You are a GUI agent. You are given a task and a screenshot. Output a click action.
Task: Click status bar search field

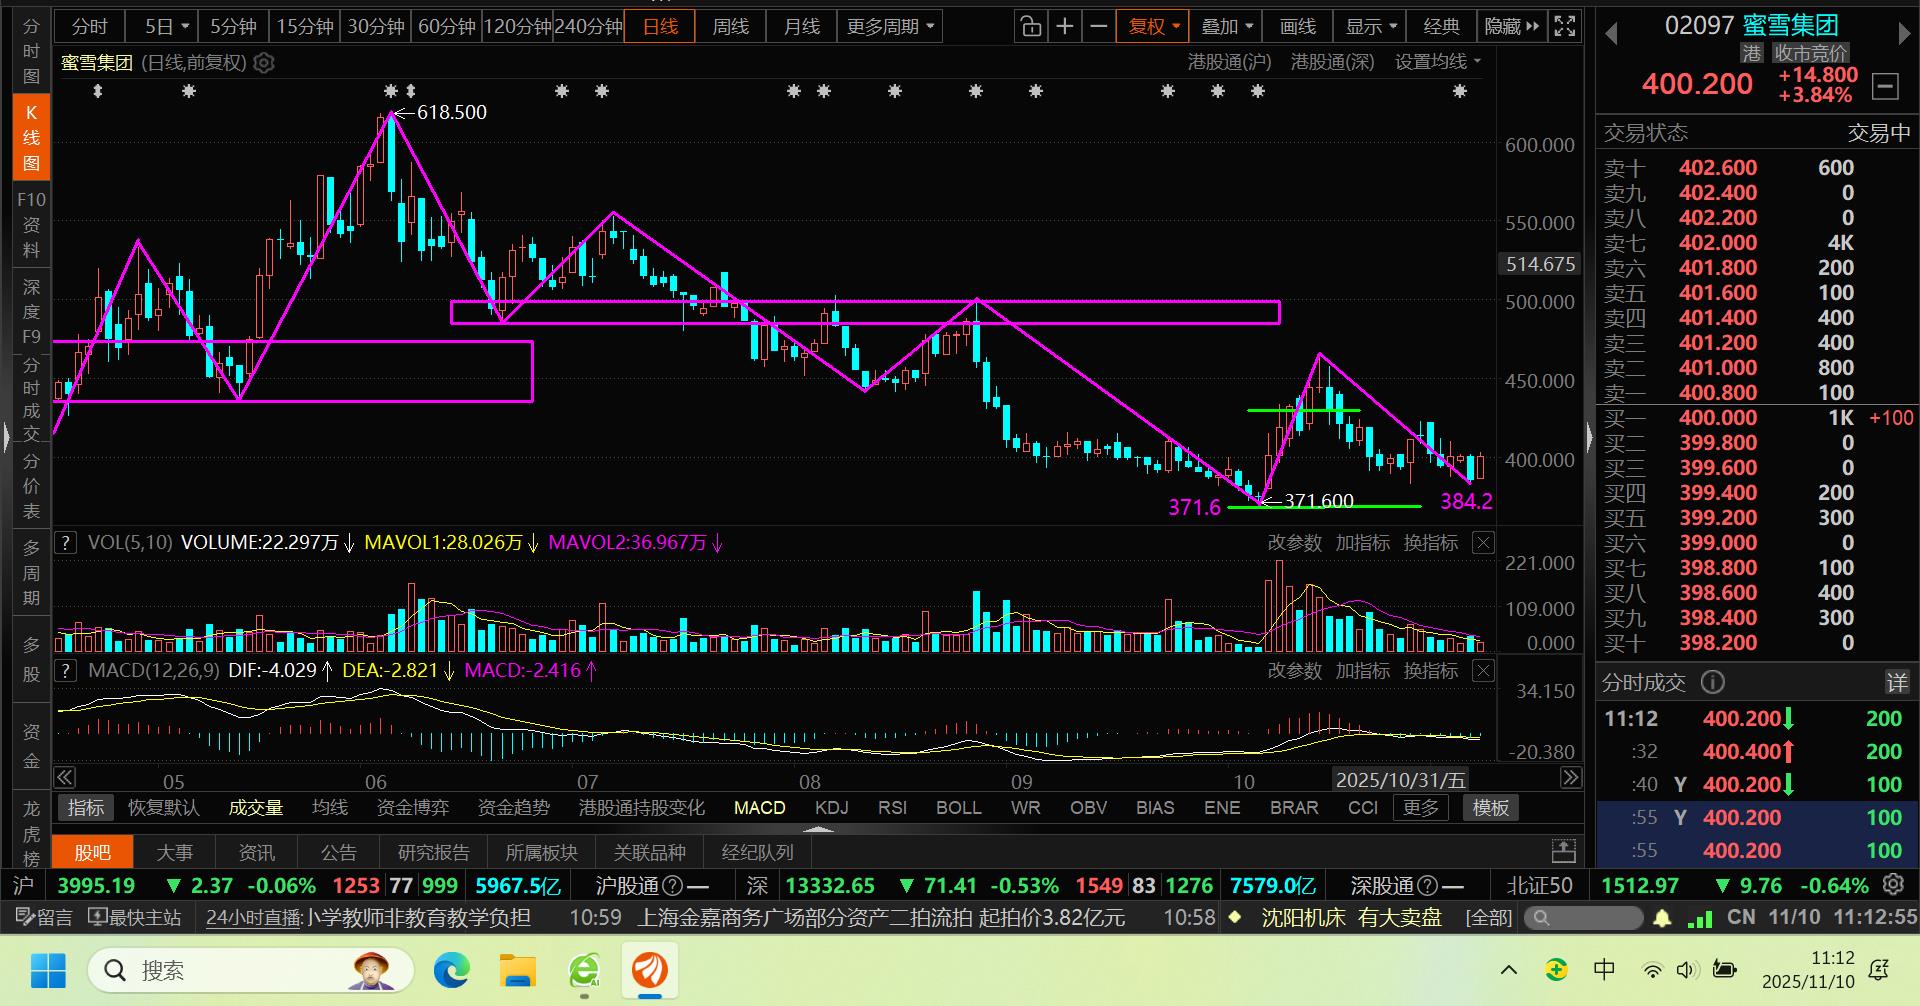(1583, 918)
